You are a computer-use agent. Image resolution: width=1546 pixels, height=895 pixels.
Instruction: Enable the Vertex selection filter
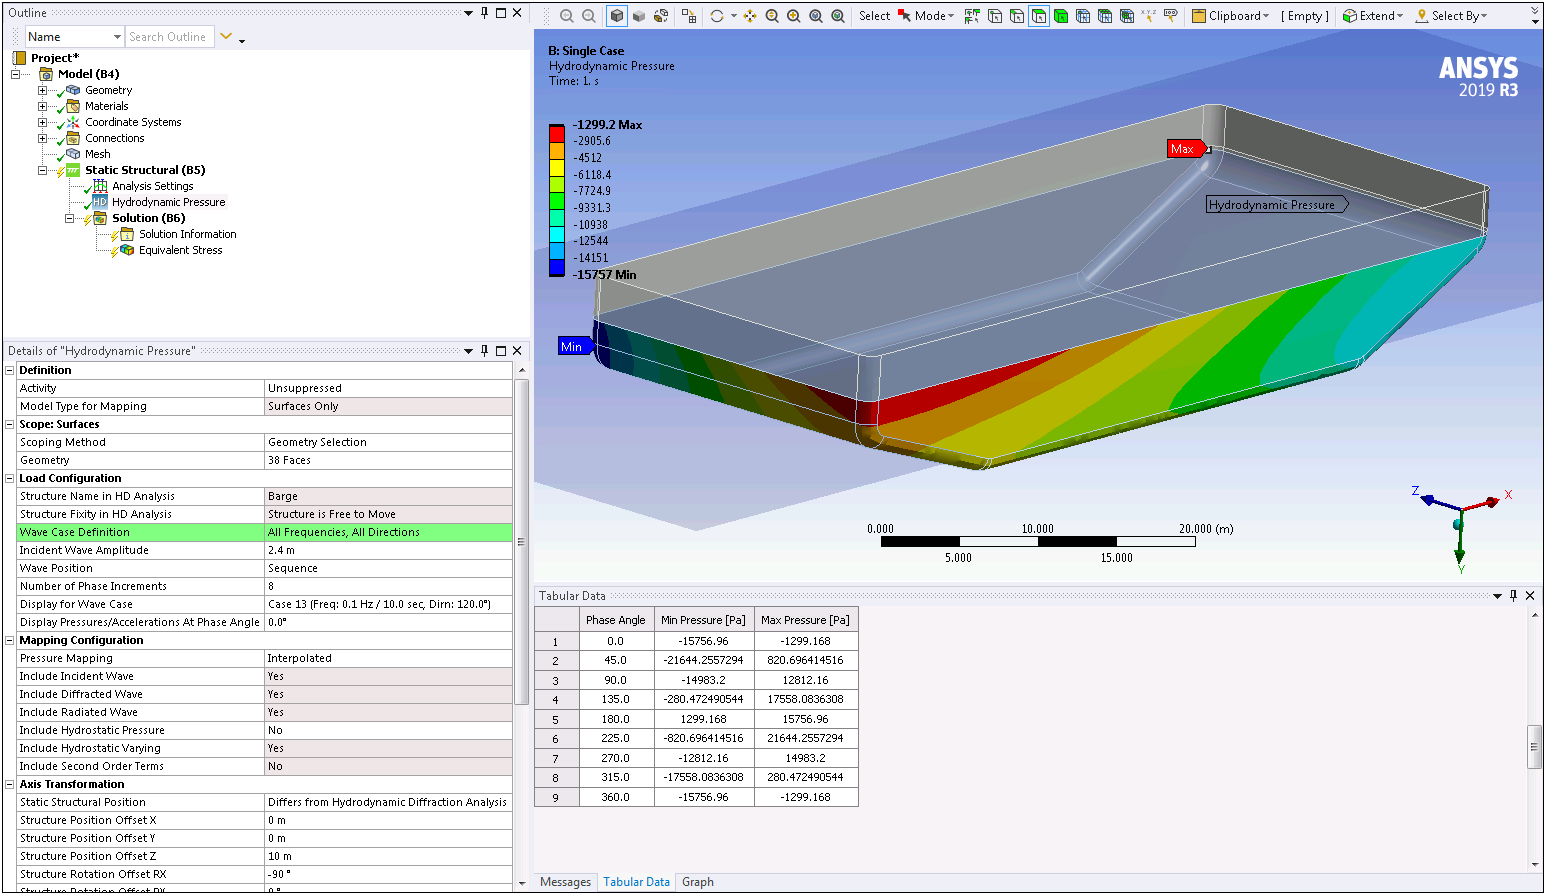[x=995, y=16]
